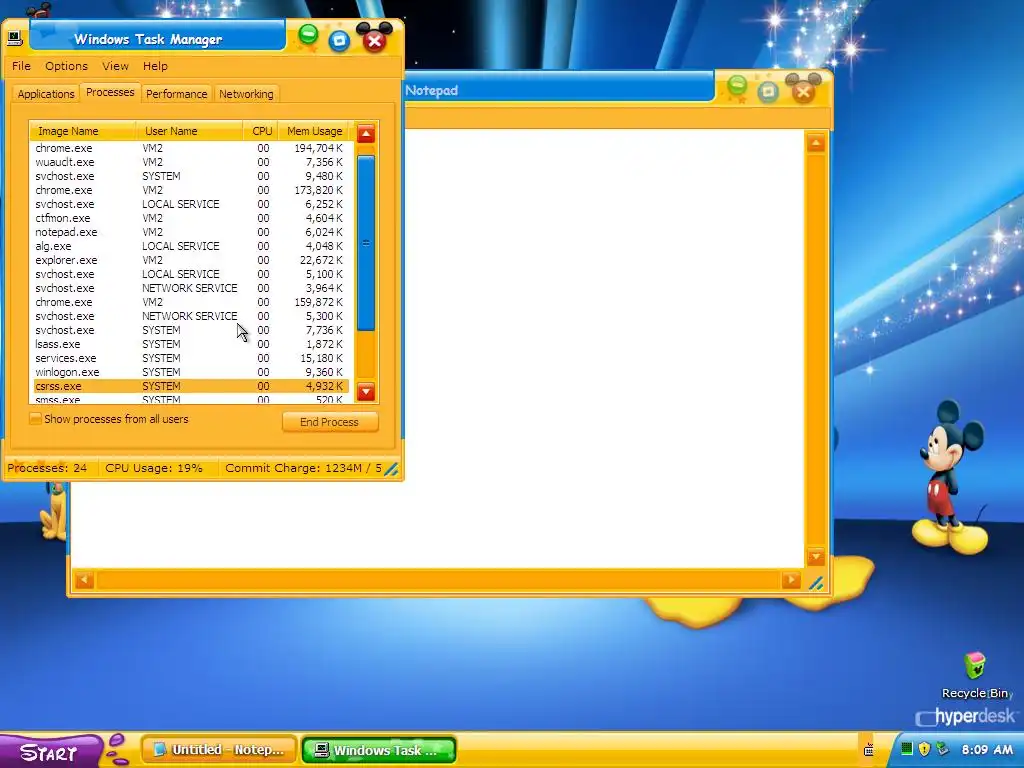Select the Recycle Bin desktop icon
The image size is (1024, 768).
[974, 675]
